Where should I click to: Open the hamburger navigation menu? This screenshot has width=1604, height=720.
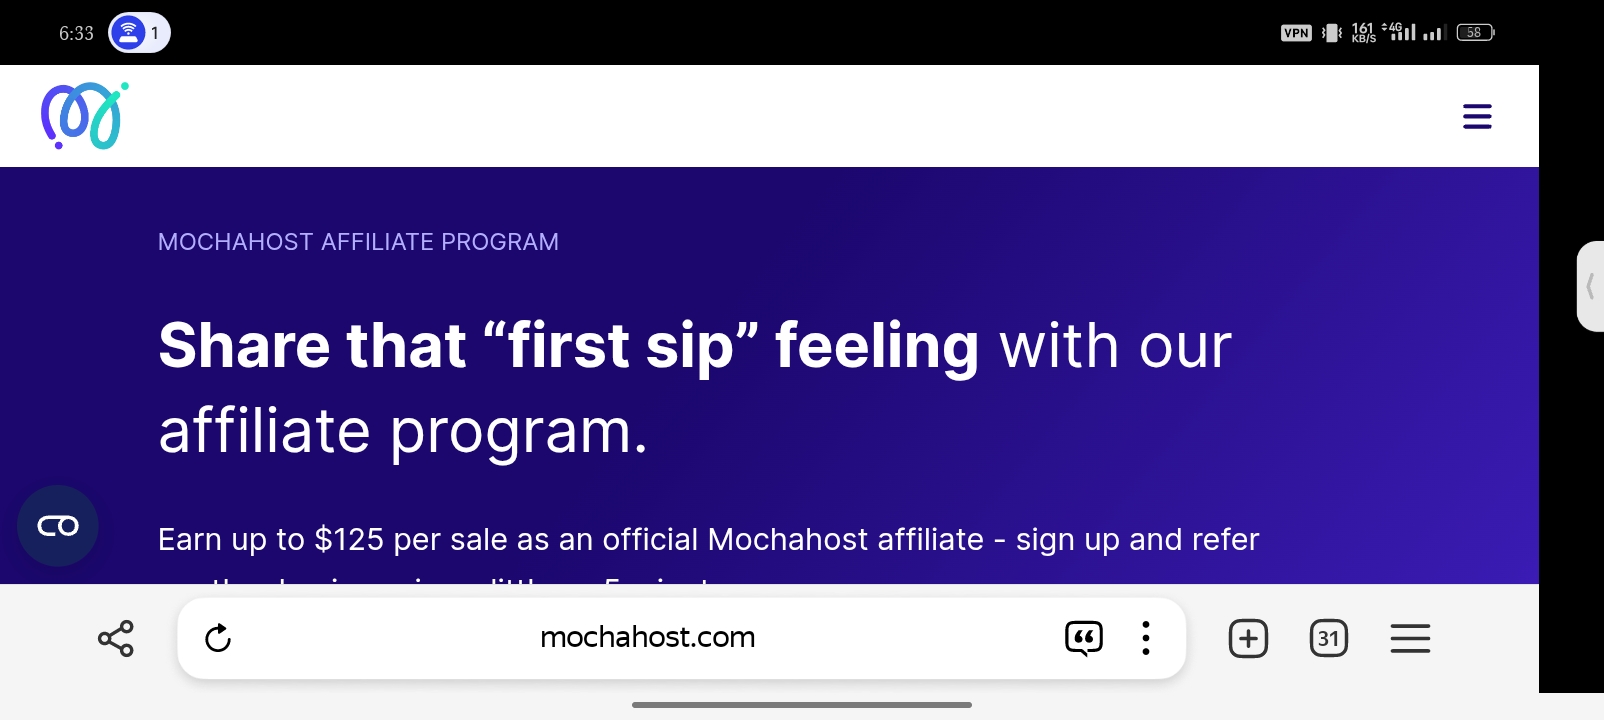point(1477,117)
